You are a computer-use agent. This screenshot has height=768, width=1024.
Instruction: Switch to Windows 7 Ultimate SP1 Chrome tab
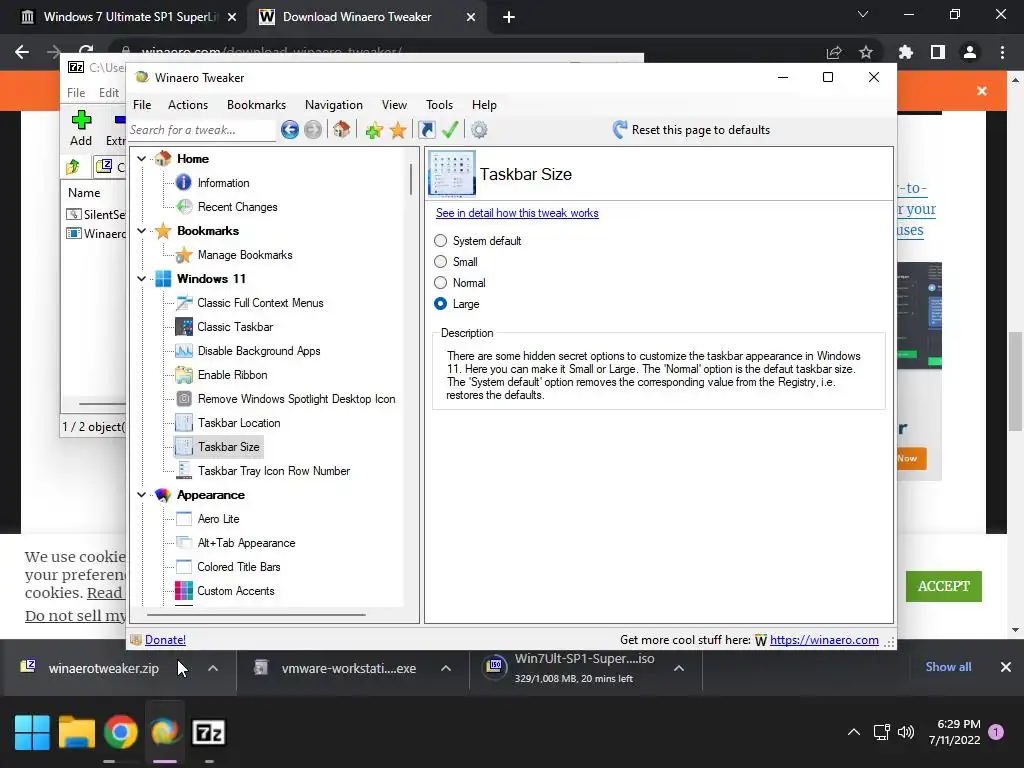click(x=128, y=17)
